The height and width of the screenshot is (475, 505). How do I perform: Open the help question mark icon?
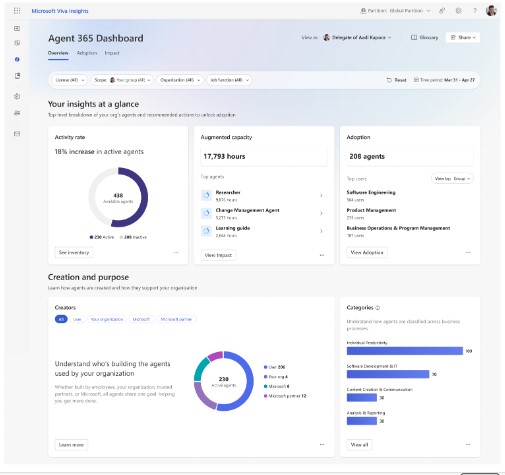pos(475,11)
